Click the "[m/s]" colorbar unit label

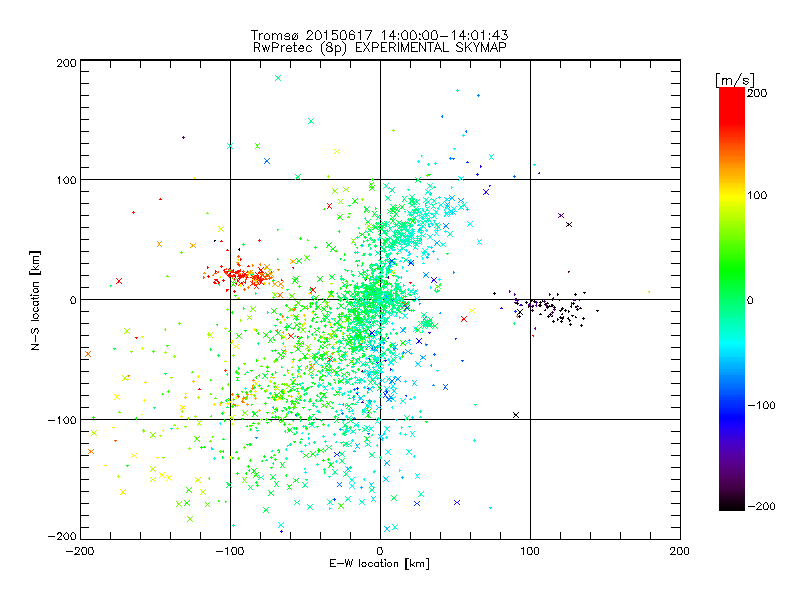(x=735, y=81)
